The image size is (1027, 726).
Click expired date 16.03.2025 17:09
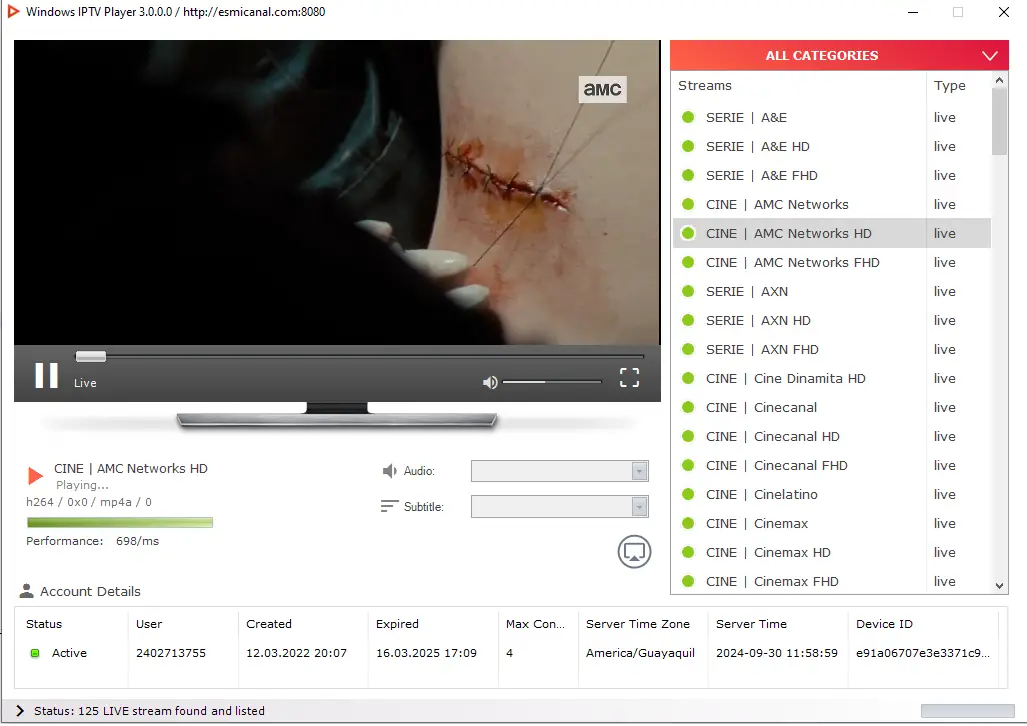click(x=426, y=653)
